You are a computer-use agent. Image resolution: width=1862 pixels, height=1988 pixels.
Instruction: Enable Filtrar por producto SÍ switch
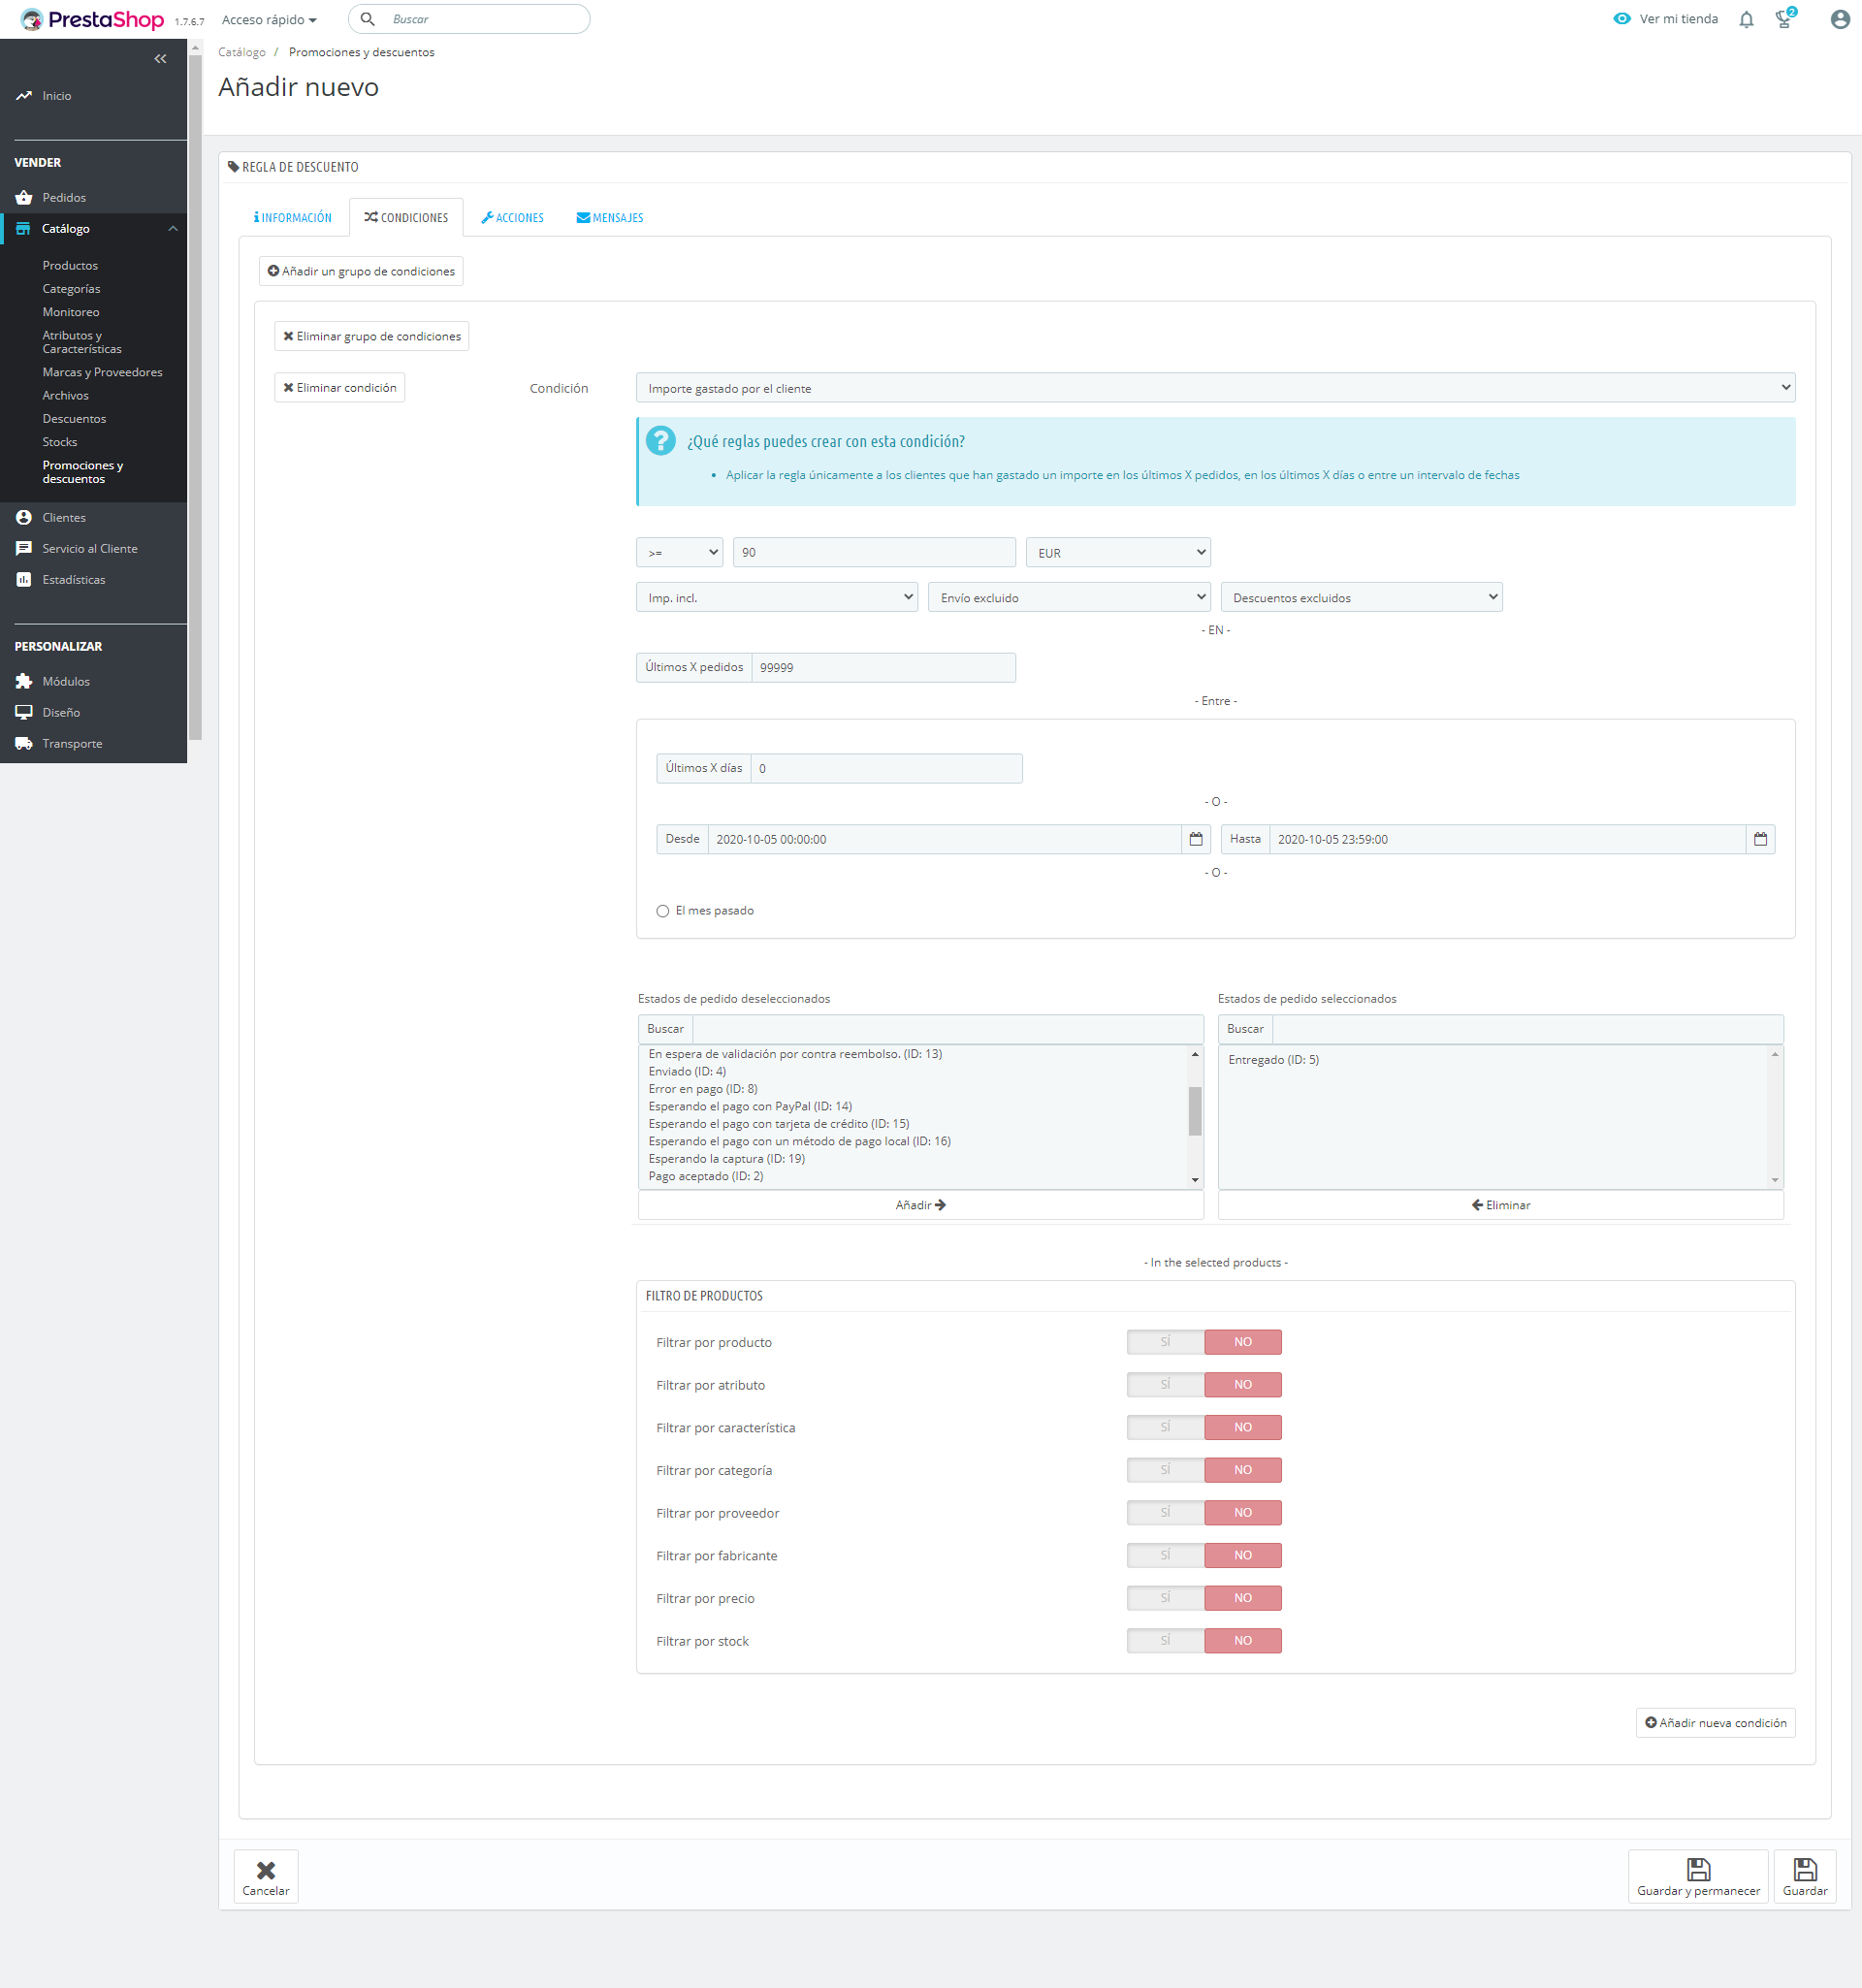[x=1165, y=1342]
